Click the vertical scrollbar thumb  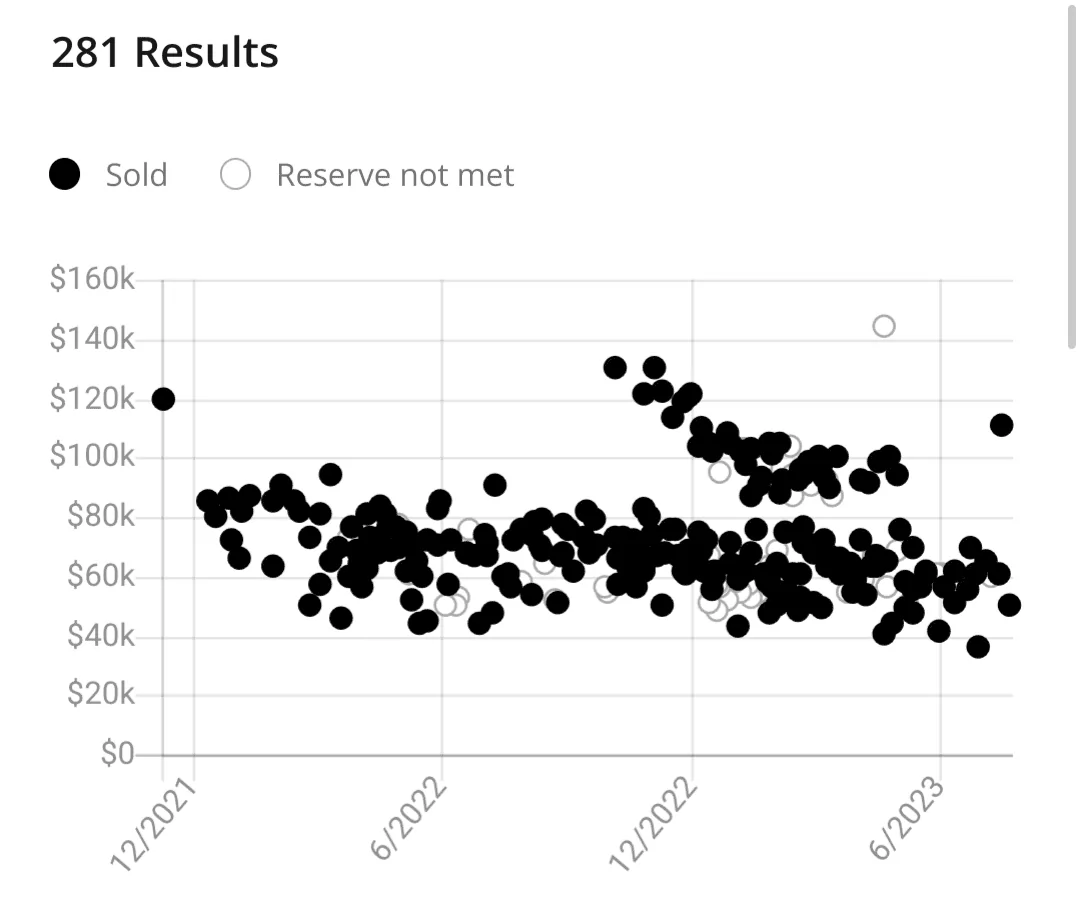pyautogui.click(x=1072, y=174)
